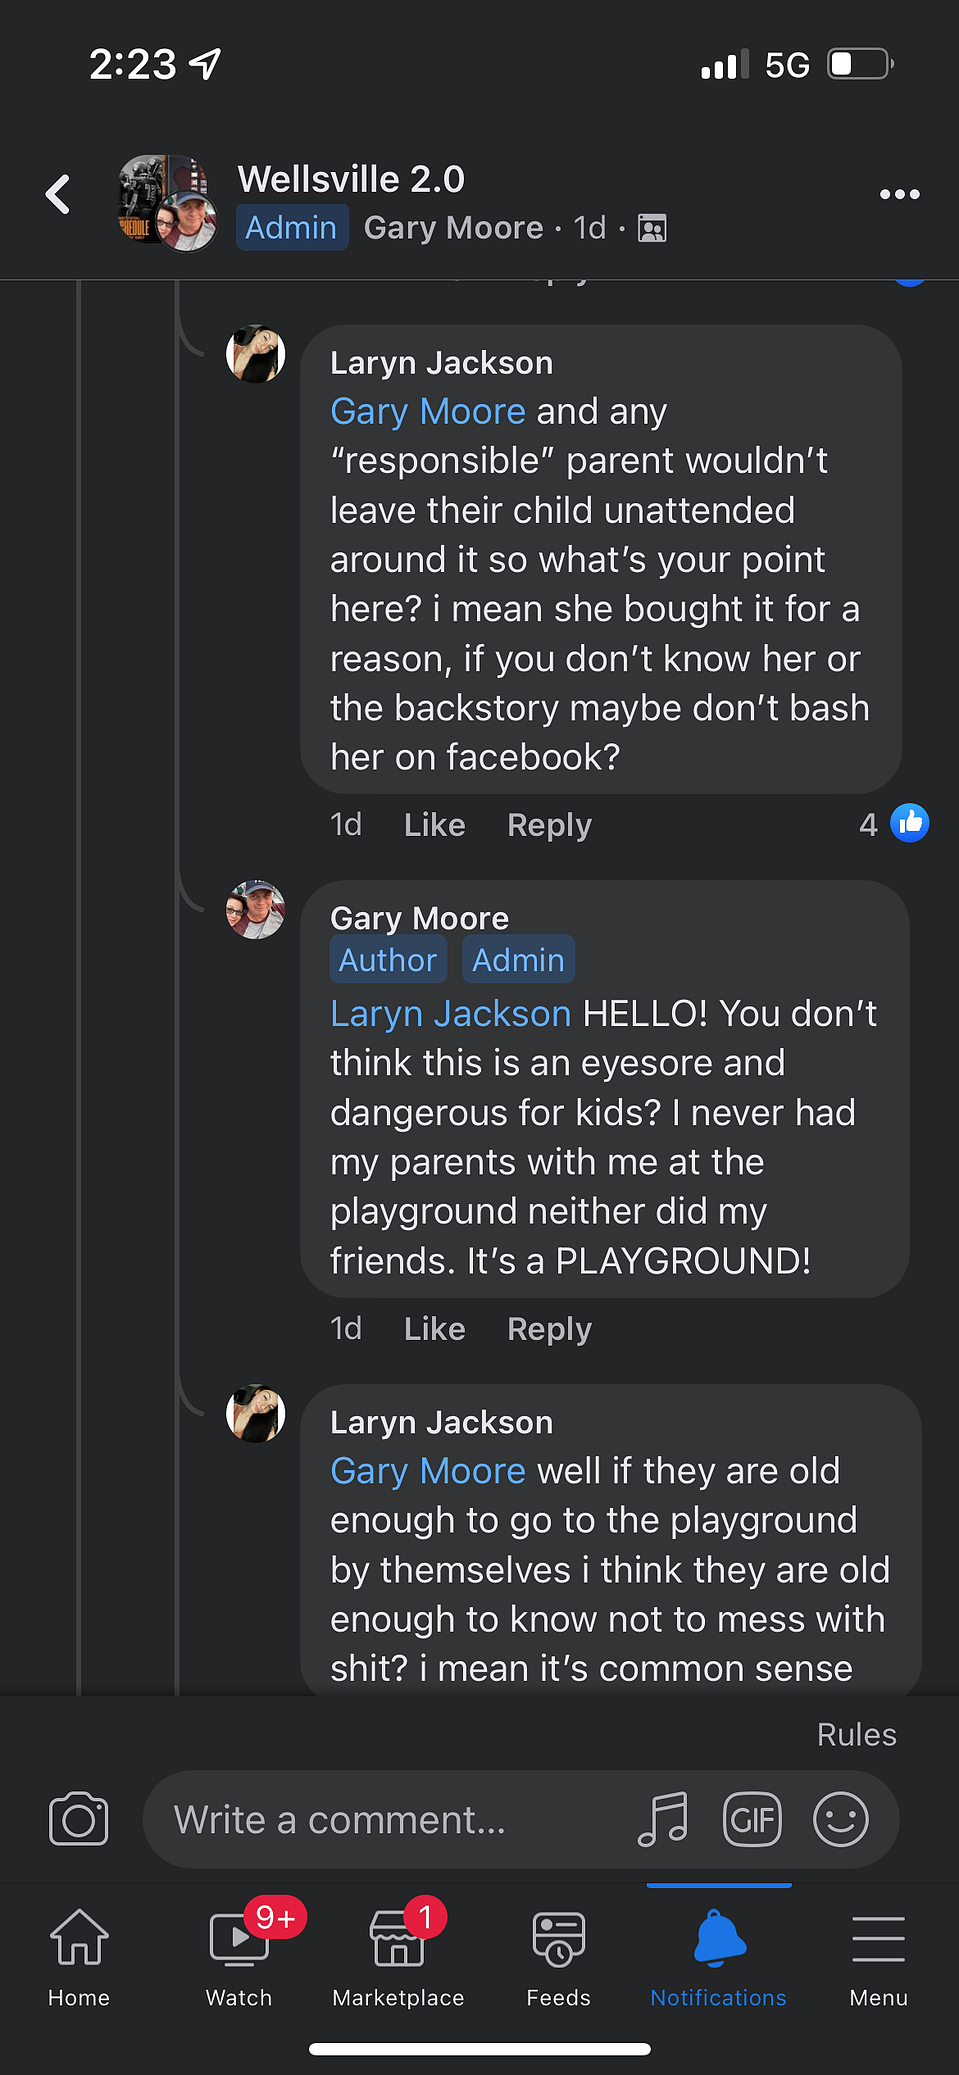
Task: Open the emoji smiley picker
Action: tap(840, 1819)
